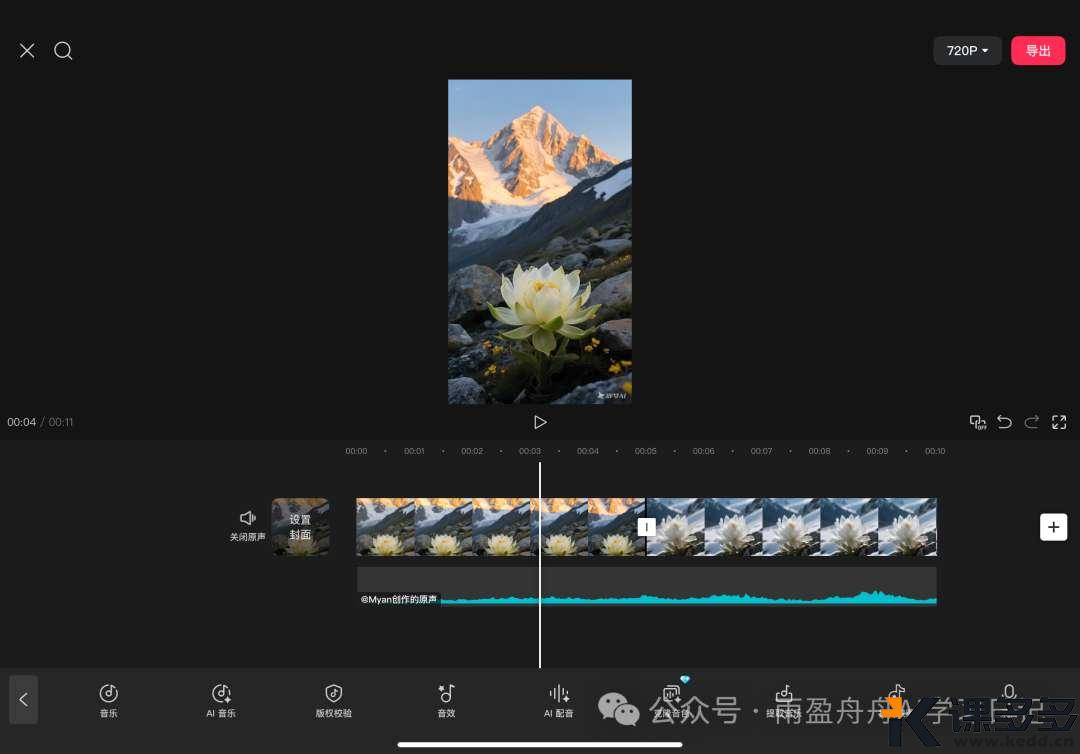The height and width of the screenshot is (754, 1080).
Task: Open the 音乐 music tool
Action: coord(109,700)
